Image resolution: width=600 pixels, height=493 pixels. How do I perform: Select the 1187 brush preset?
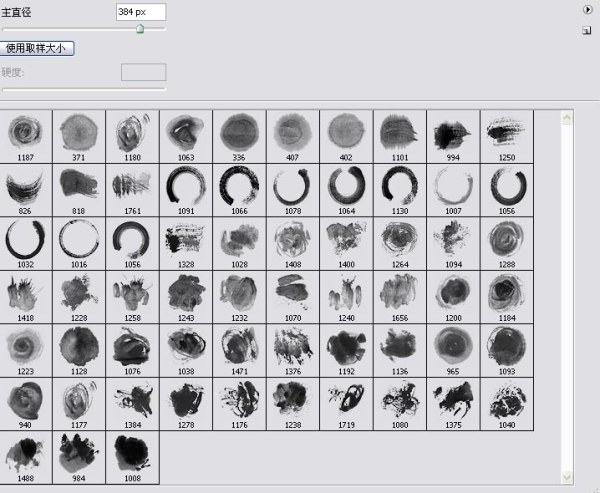click(25, 132)
